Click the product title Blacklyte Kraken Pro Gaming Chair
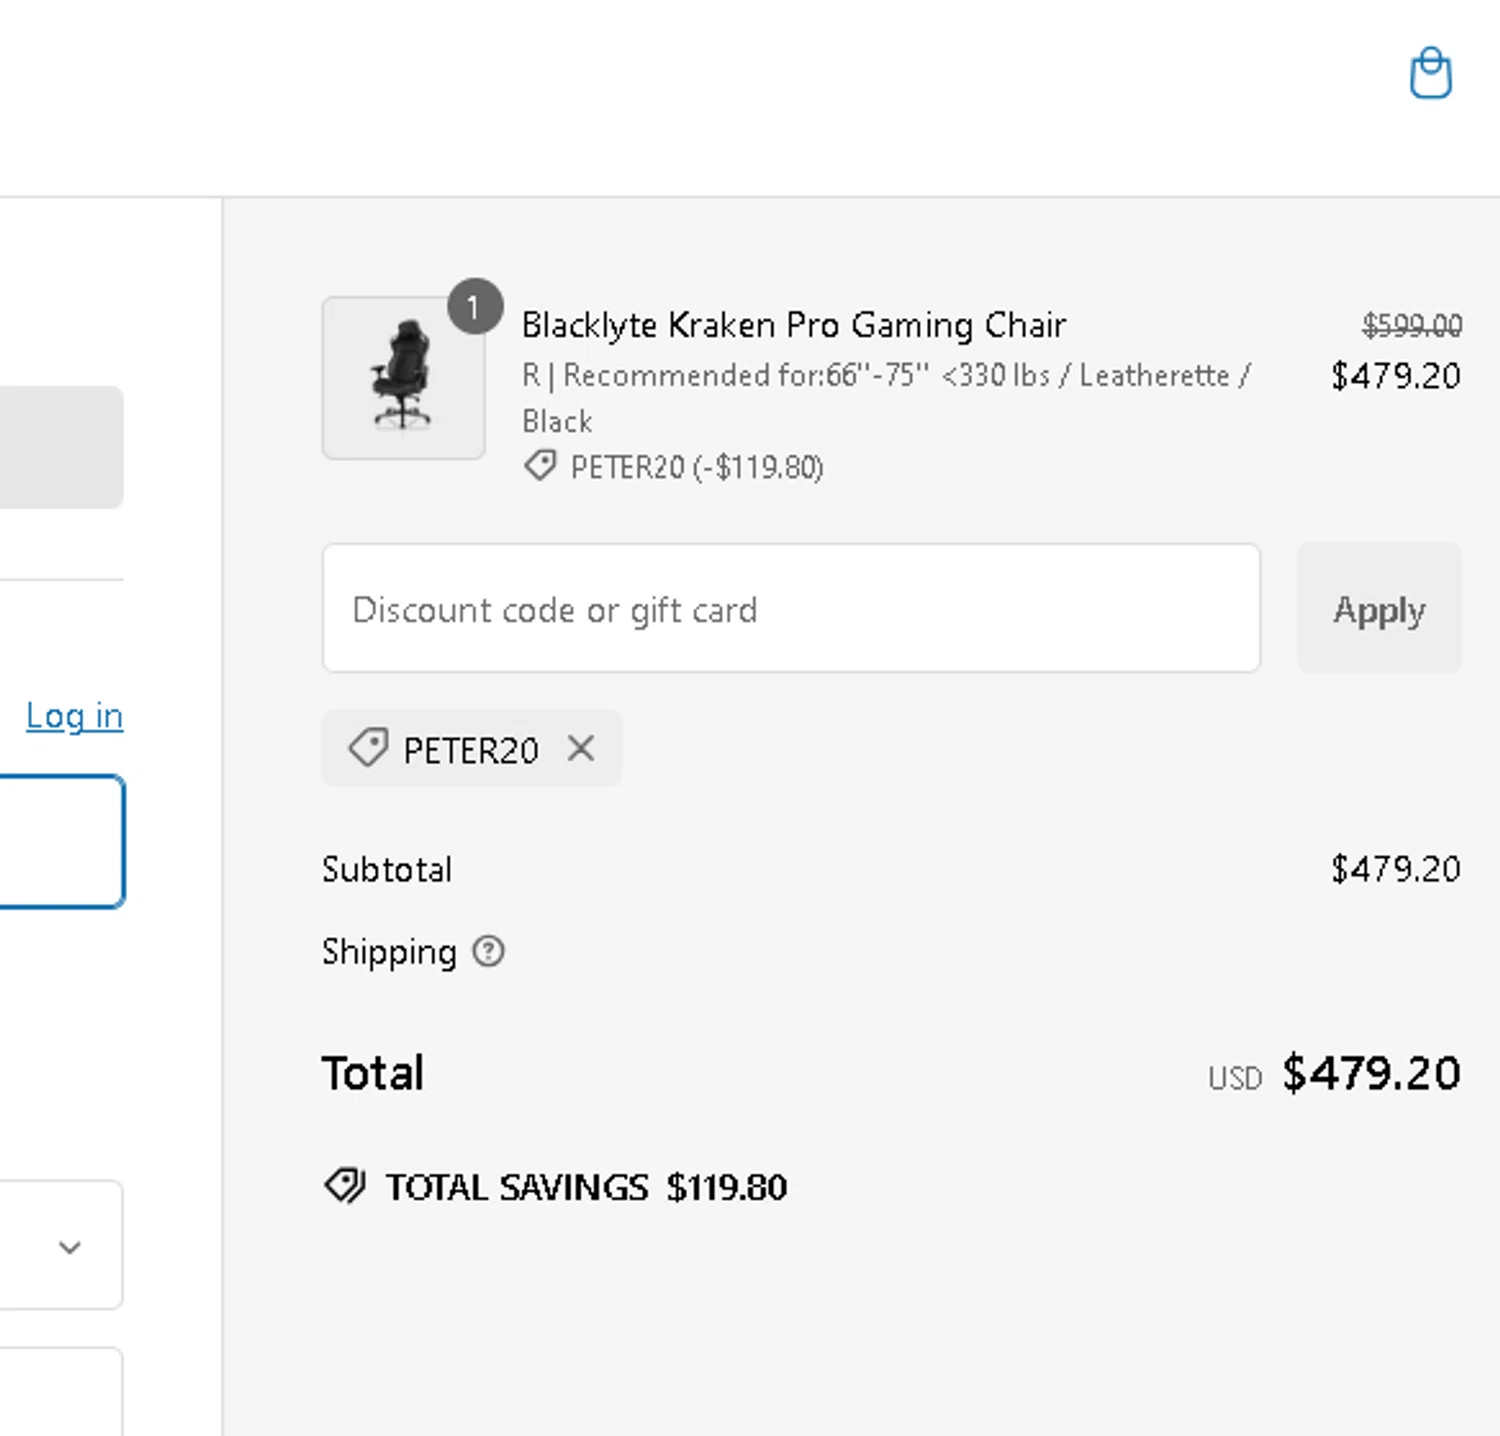 (794, 325)
